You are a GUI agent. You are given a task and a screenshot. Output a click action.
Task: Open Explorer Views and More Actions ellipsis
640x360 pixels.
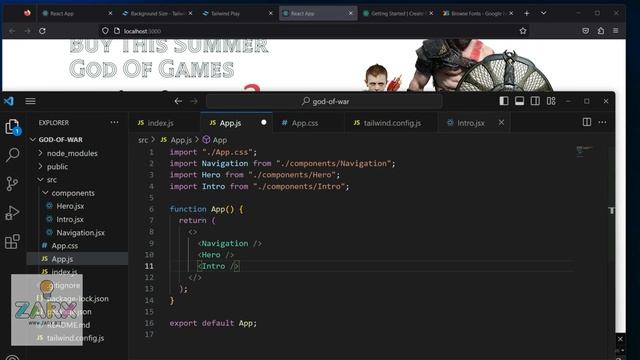click(114, 122)
